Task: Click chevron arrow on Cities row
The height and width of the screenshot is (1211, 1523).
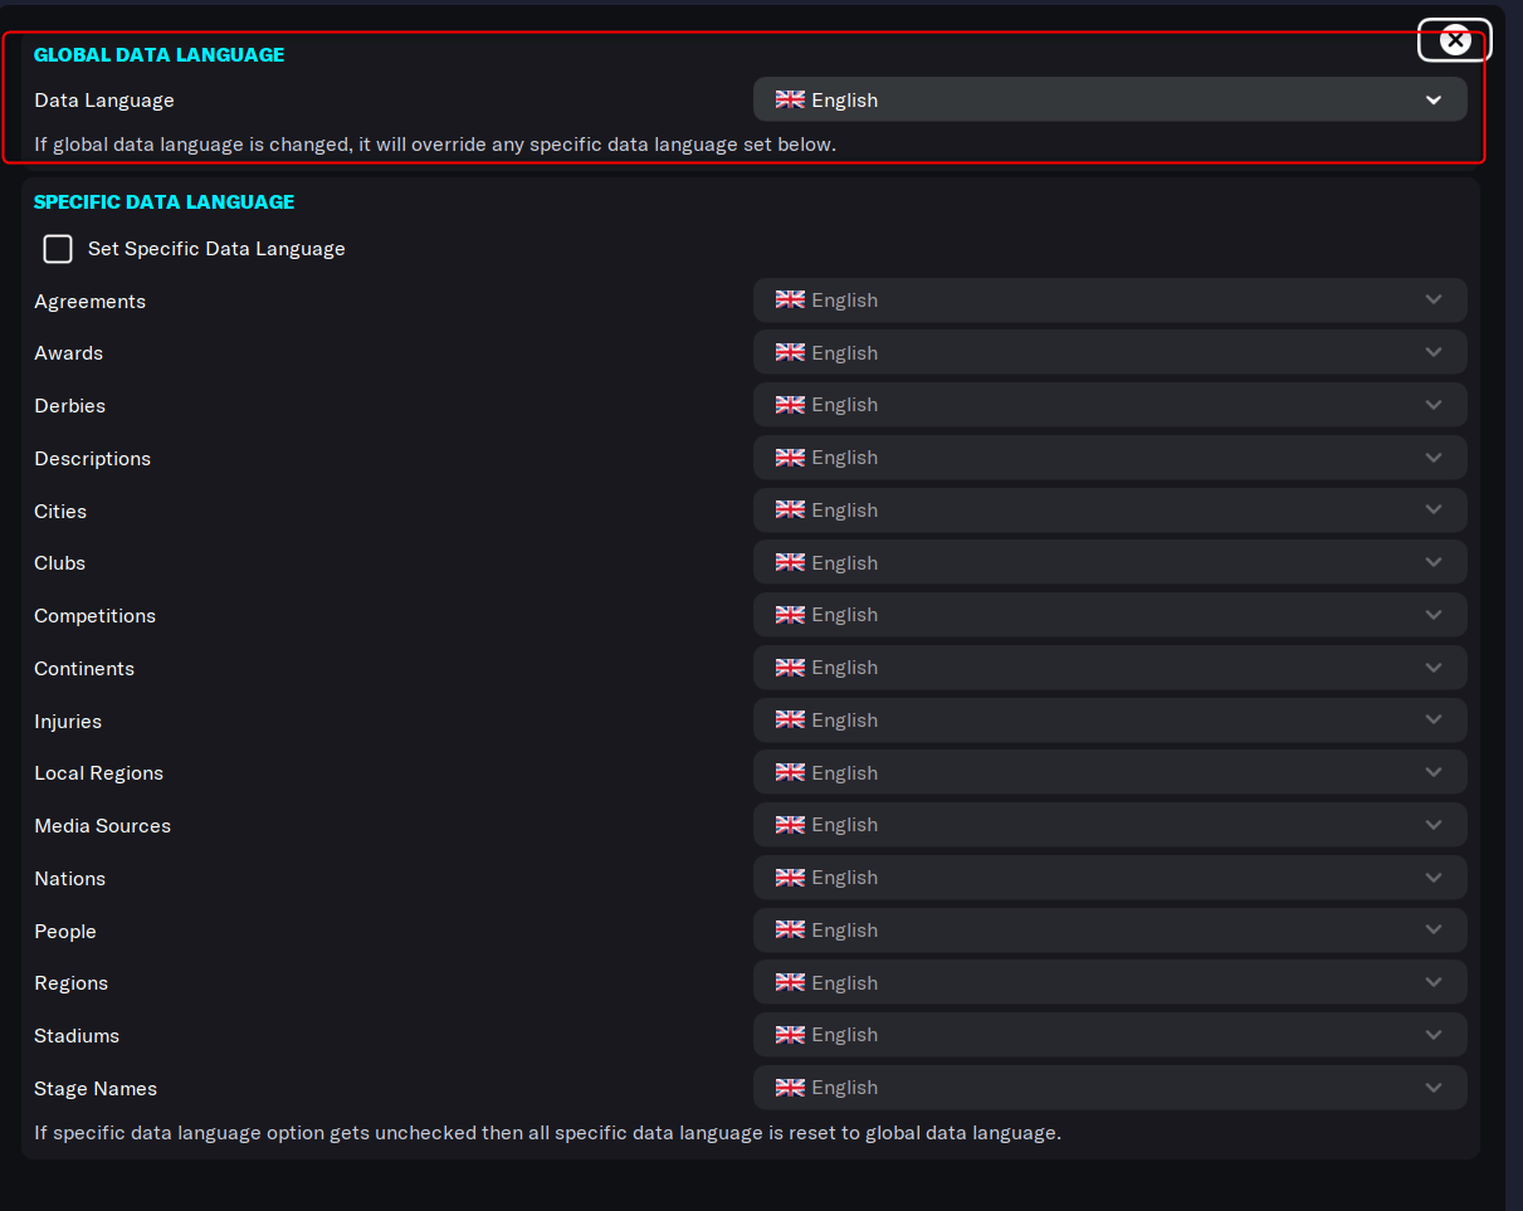Action: (x=1433, y=510)
